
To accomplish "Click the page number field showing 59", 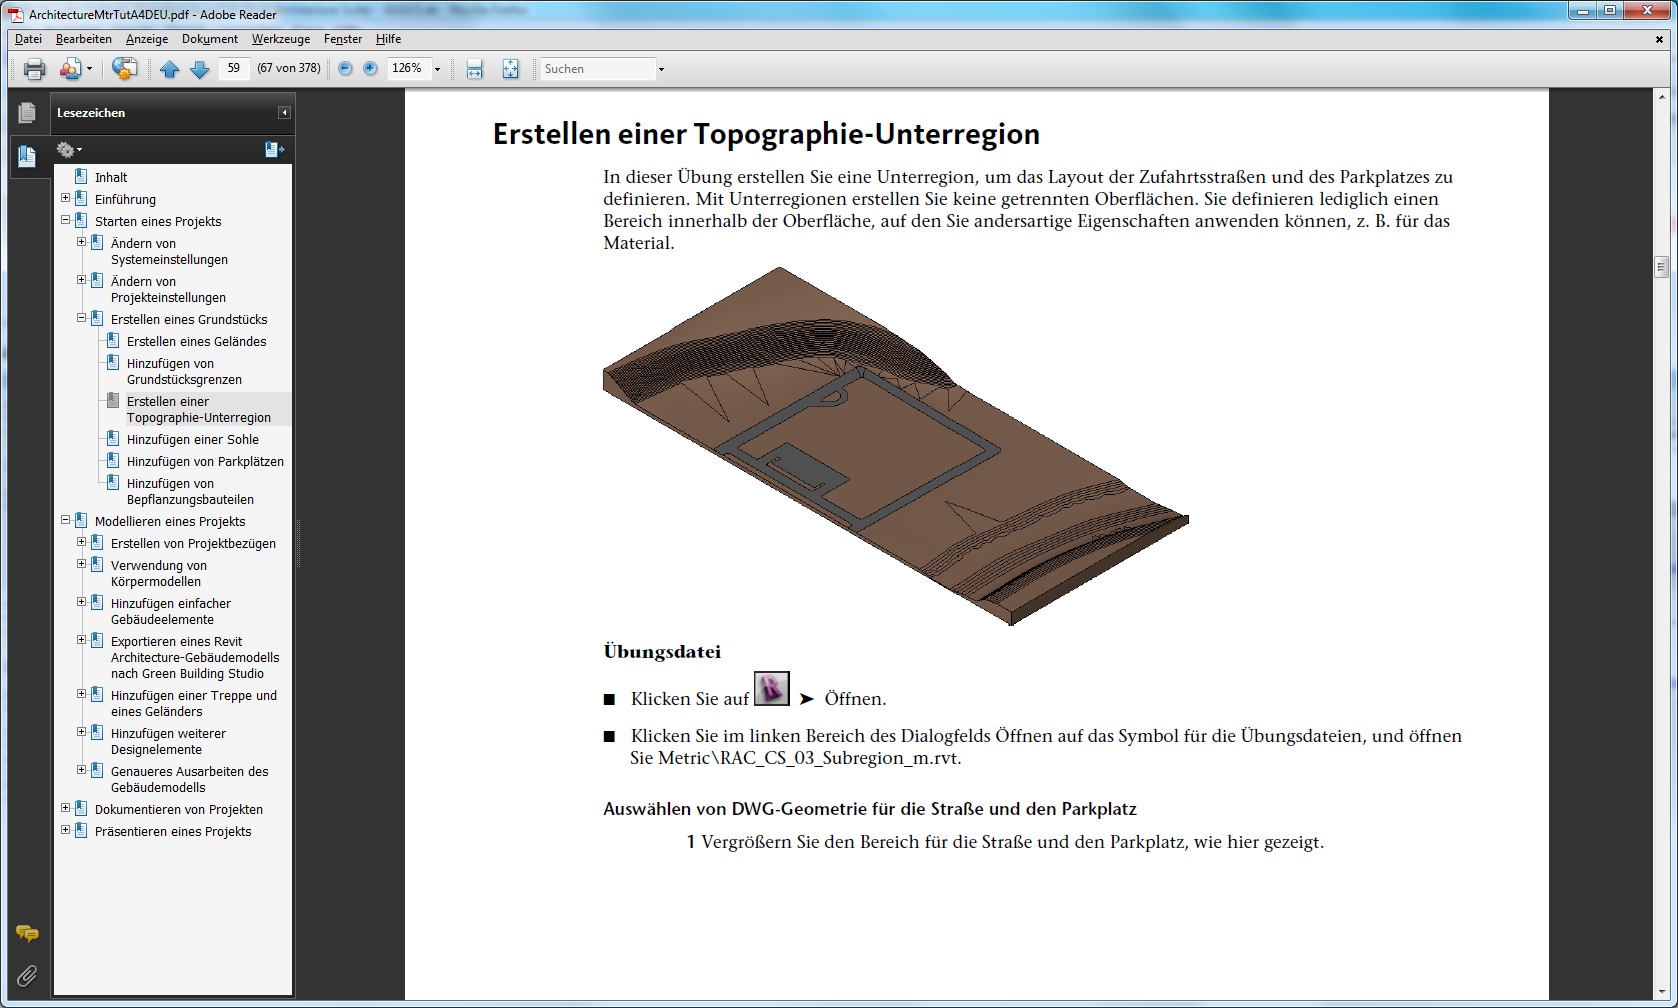I will coord(234,68).
